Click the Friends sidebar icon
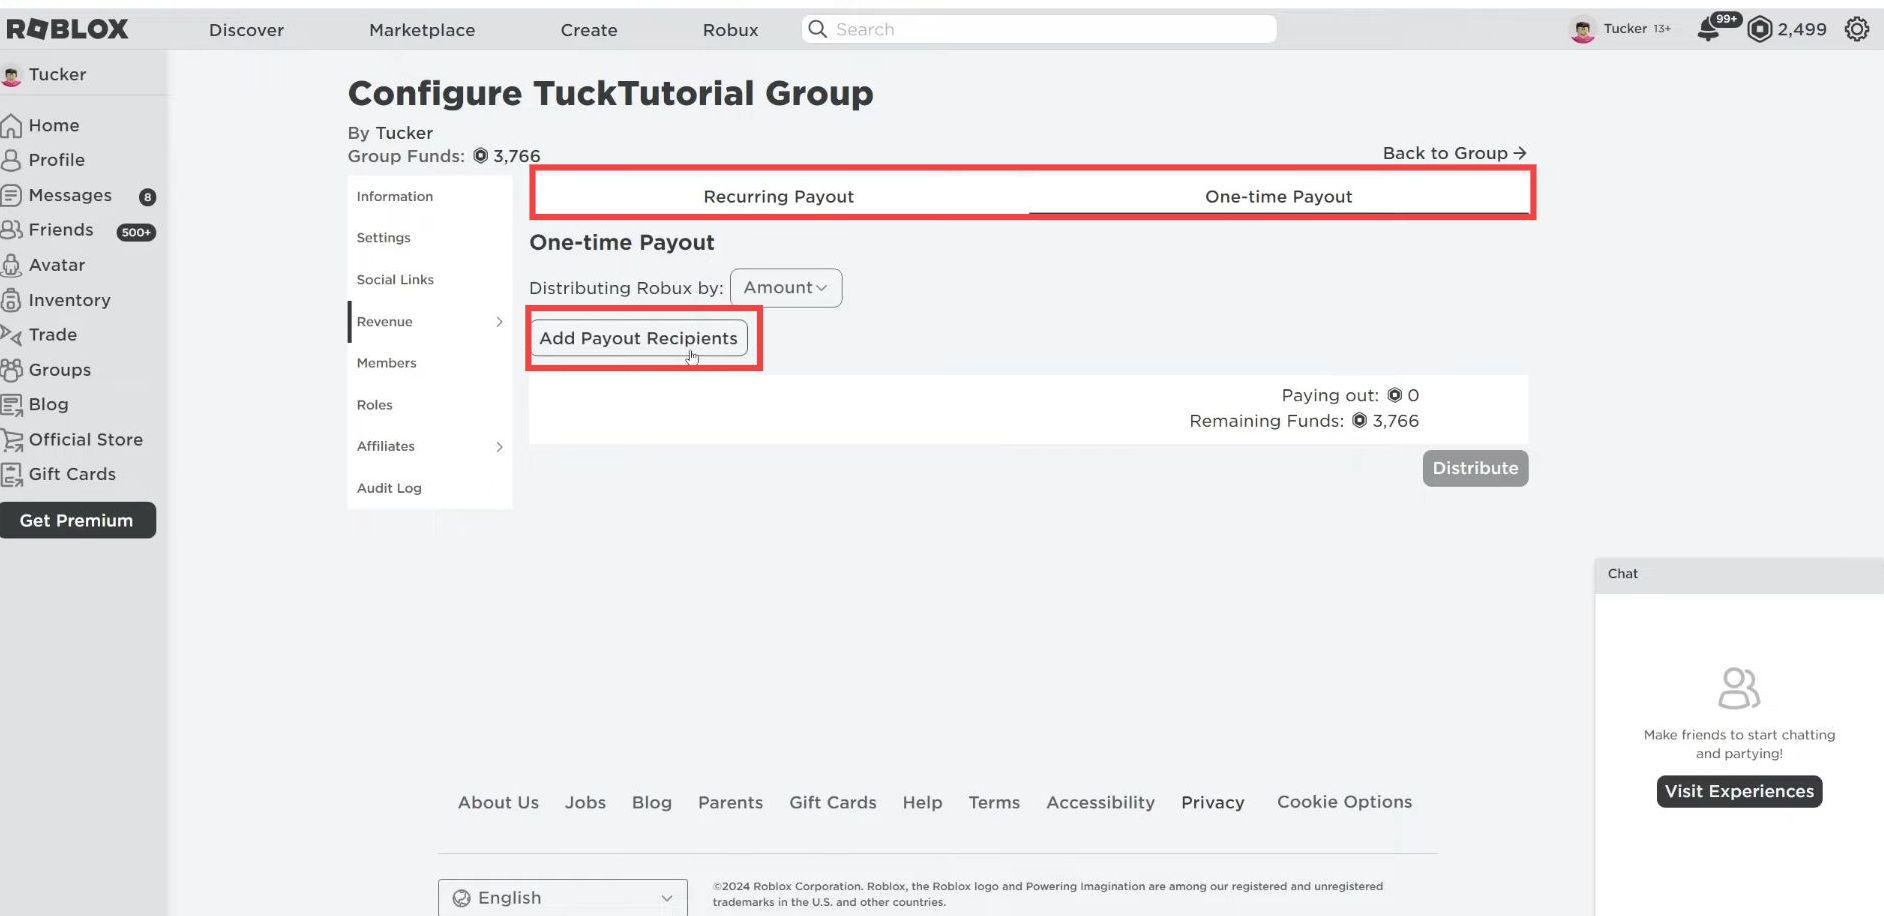This screenshot has width=1884, height=916. point(11,230)
